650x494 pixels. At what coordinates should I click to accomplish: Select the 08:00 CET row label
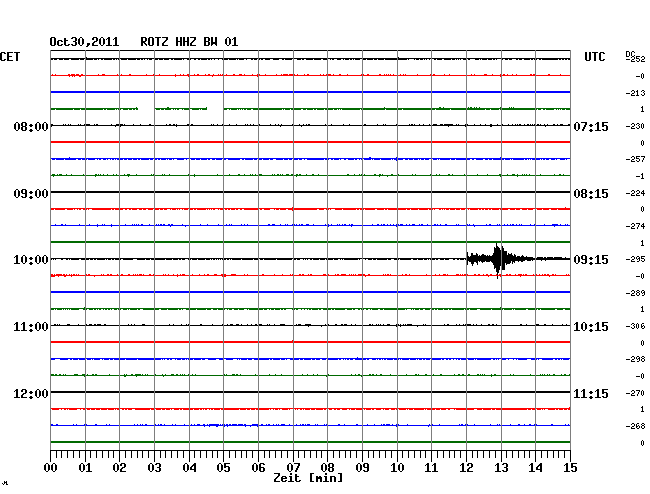(x=31, y=126)
